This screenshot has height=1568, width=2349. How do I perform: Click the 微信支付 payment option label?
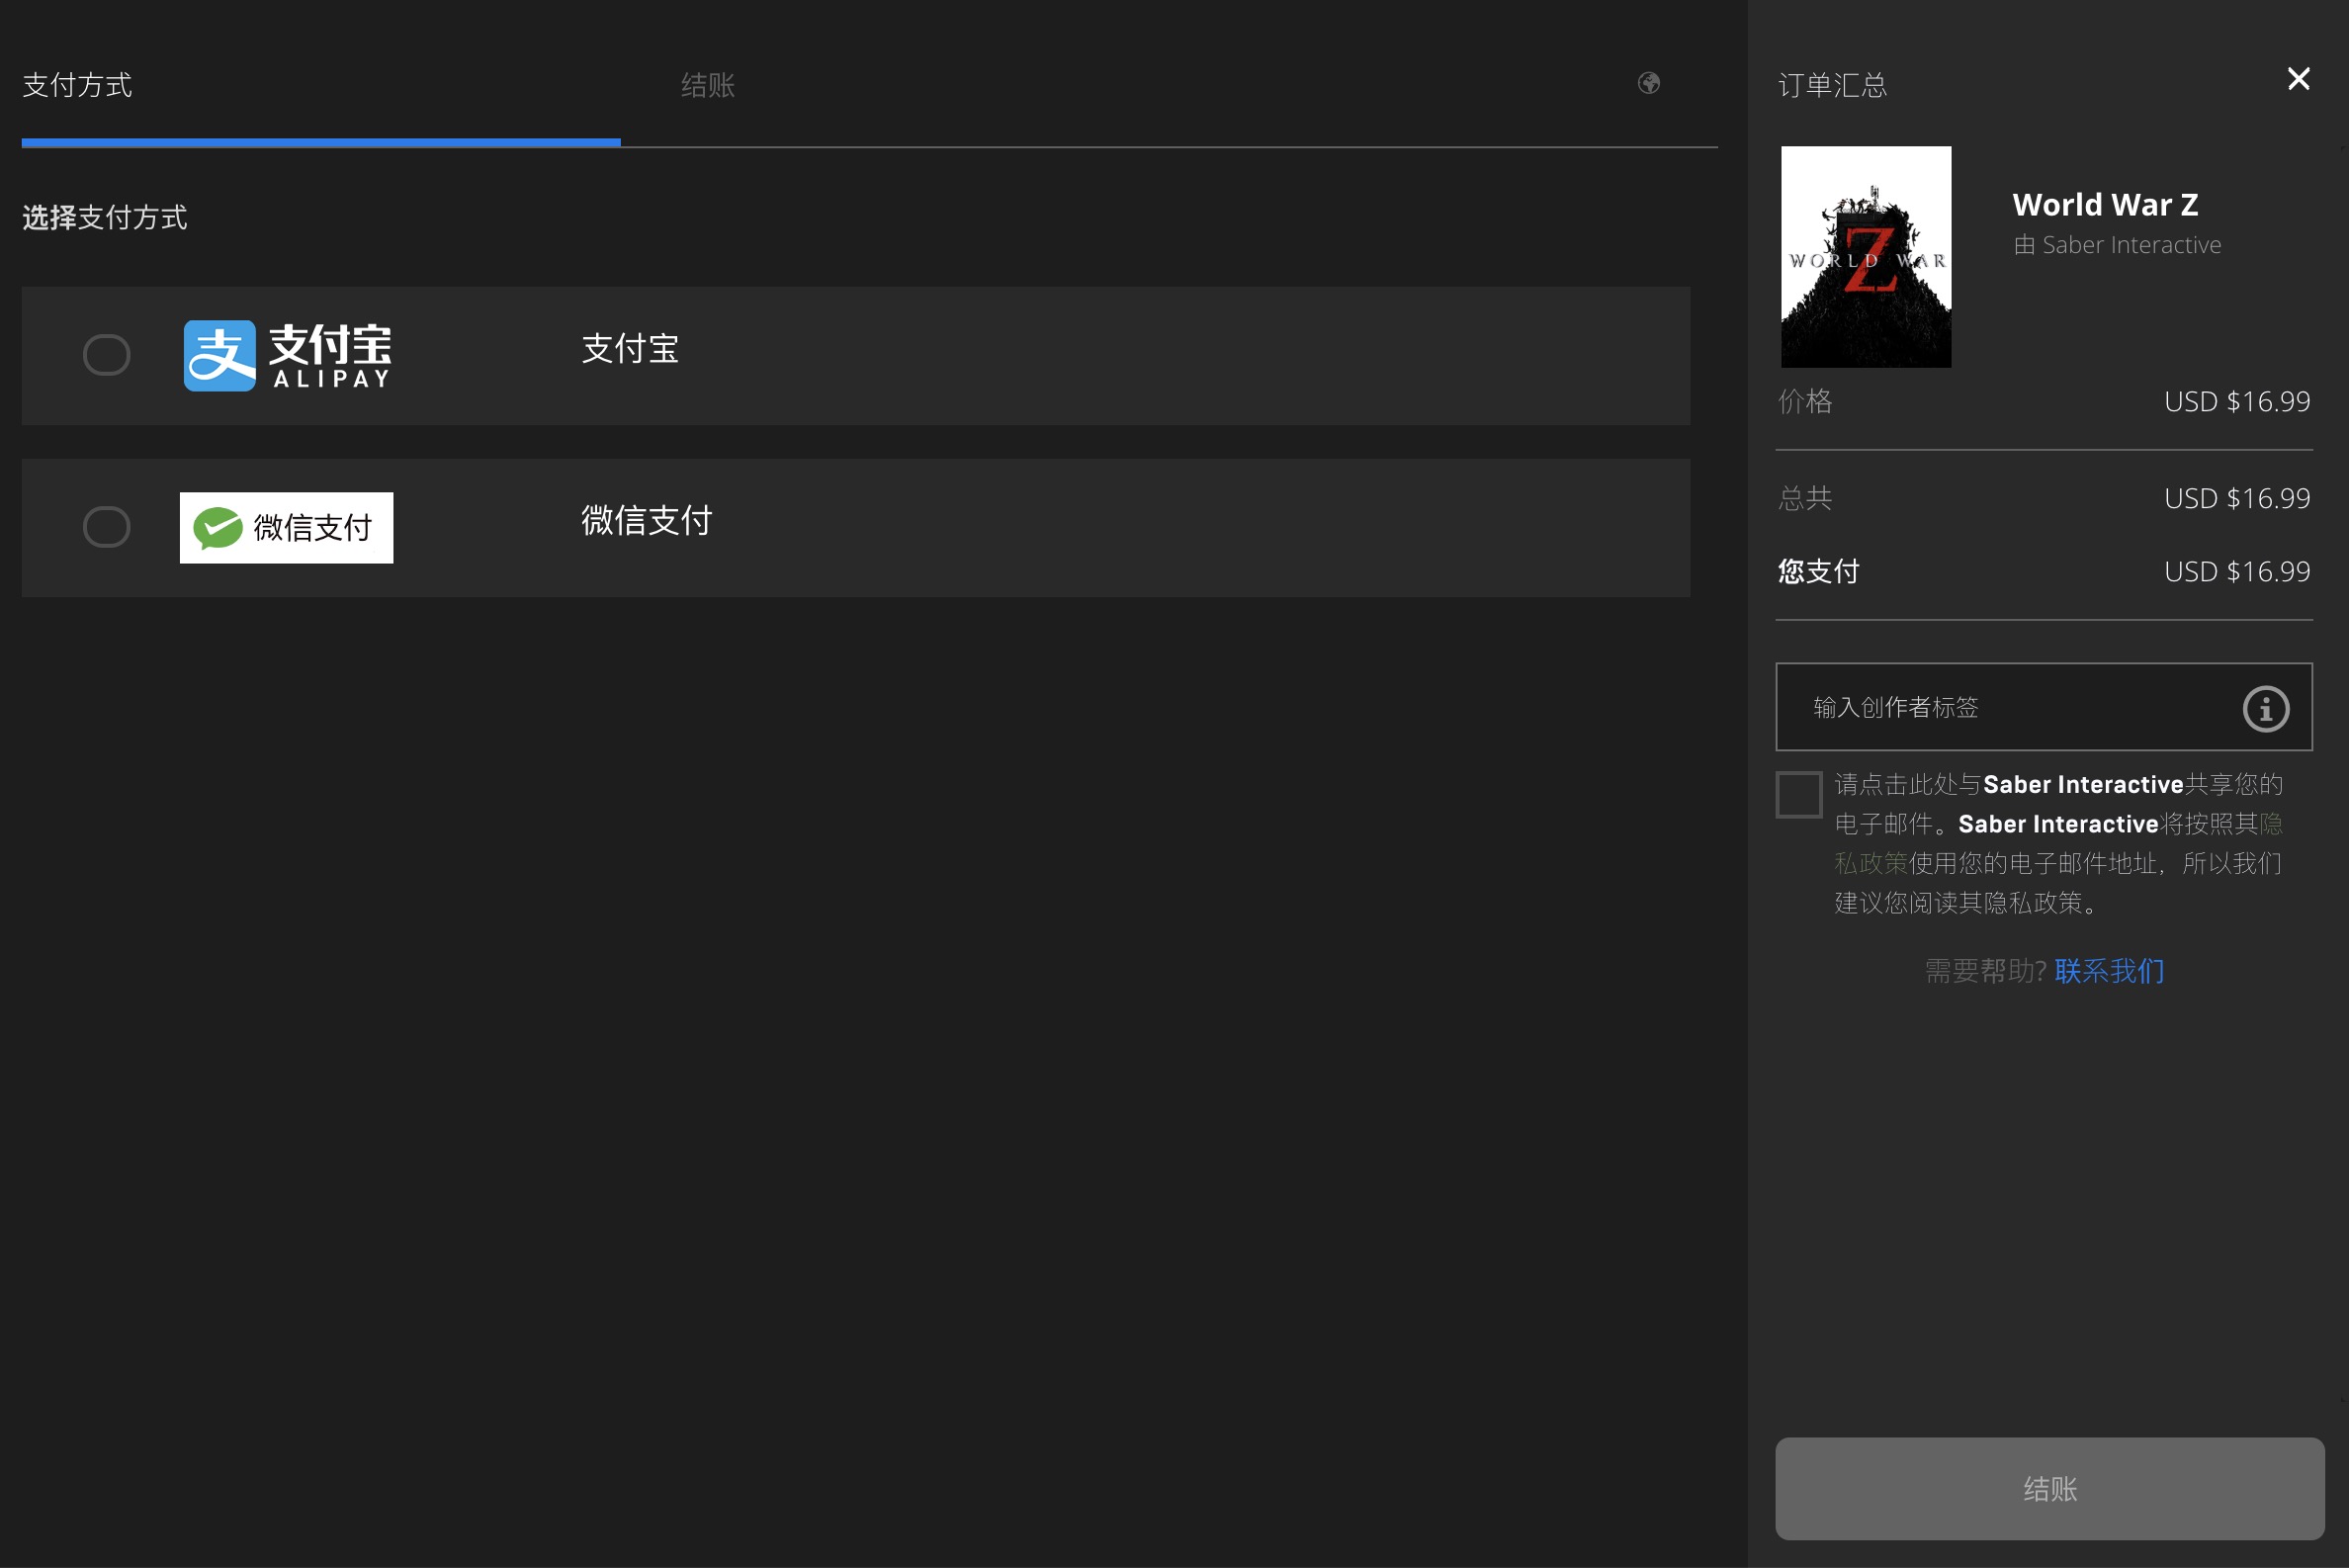tap(646, 521)
